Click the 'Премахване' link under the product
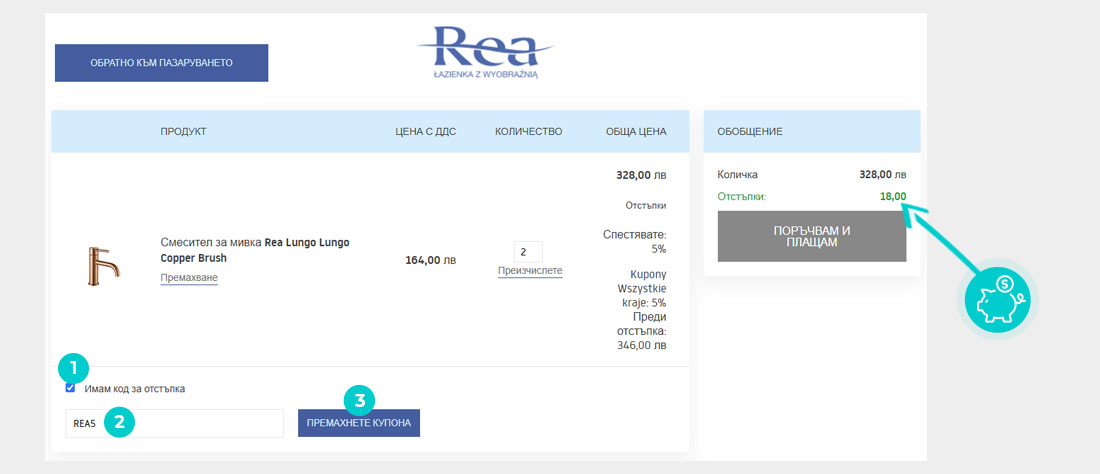 189,278
